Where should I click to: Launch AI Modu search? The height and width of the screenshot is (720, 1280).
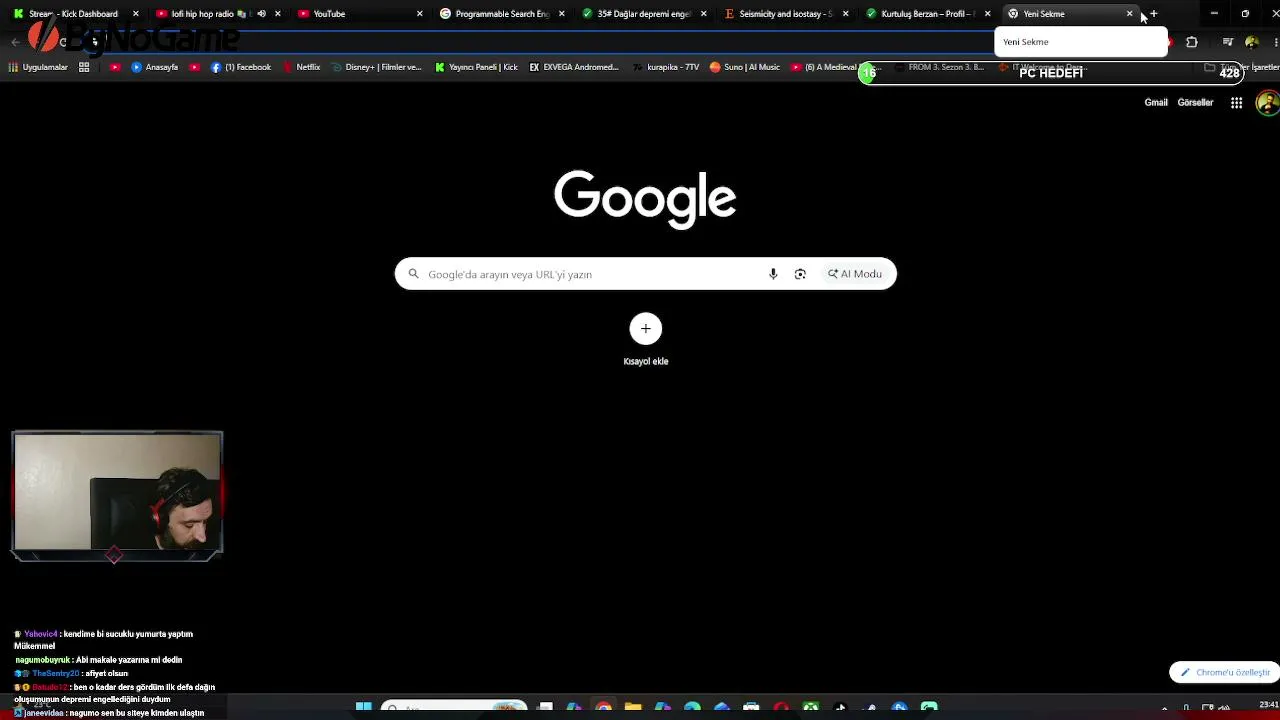click(x=855, y=274)
